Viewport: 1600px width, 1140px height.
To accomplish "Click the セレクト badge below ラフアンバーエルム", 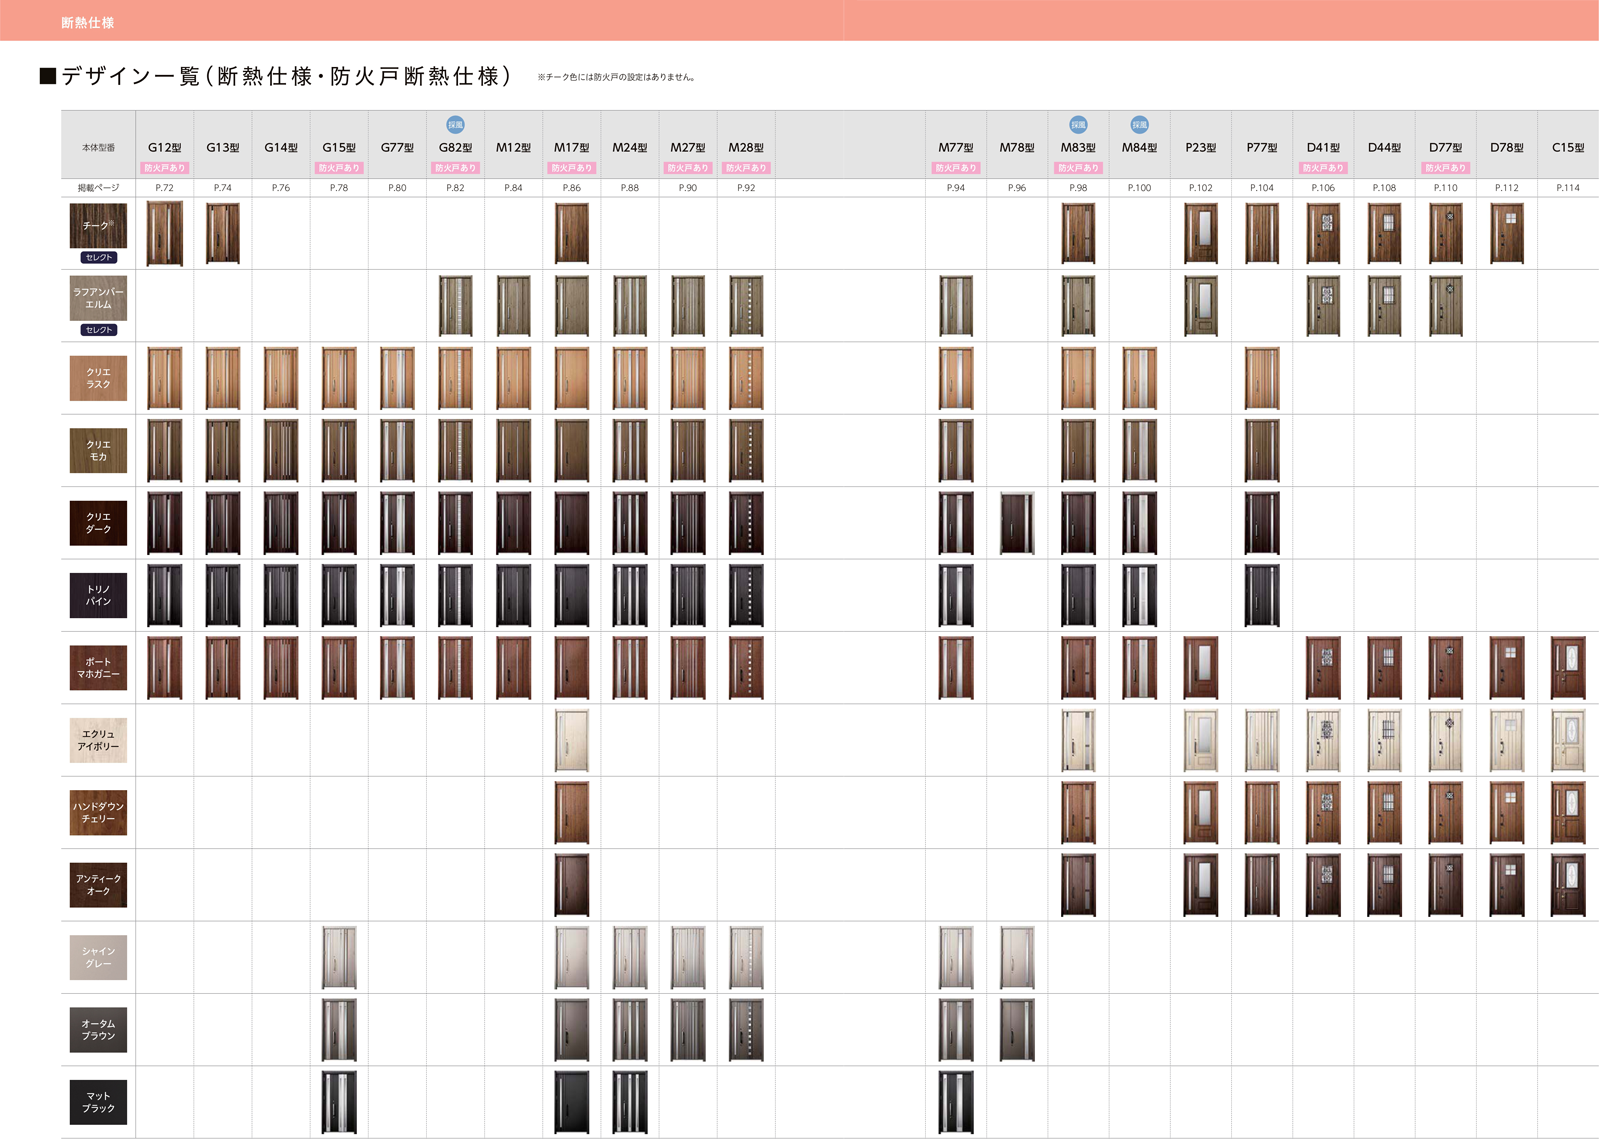I will tap(98, 330).
